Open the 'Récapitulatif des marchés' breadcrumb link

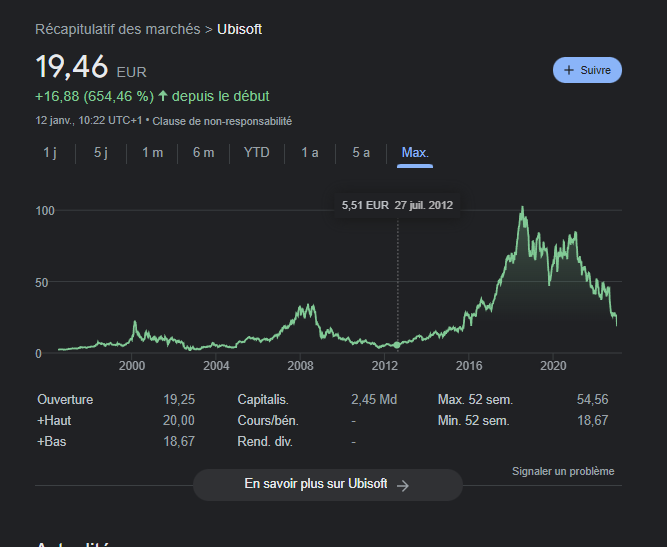117,29
